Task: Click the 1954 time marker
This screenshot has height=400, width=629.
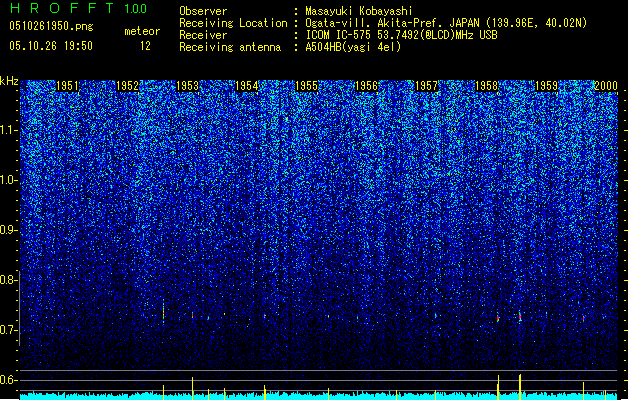Action: point(246,86)
